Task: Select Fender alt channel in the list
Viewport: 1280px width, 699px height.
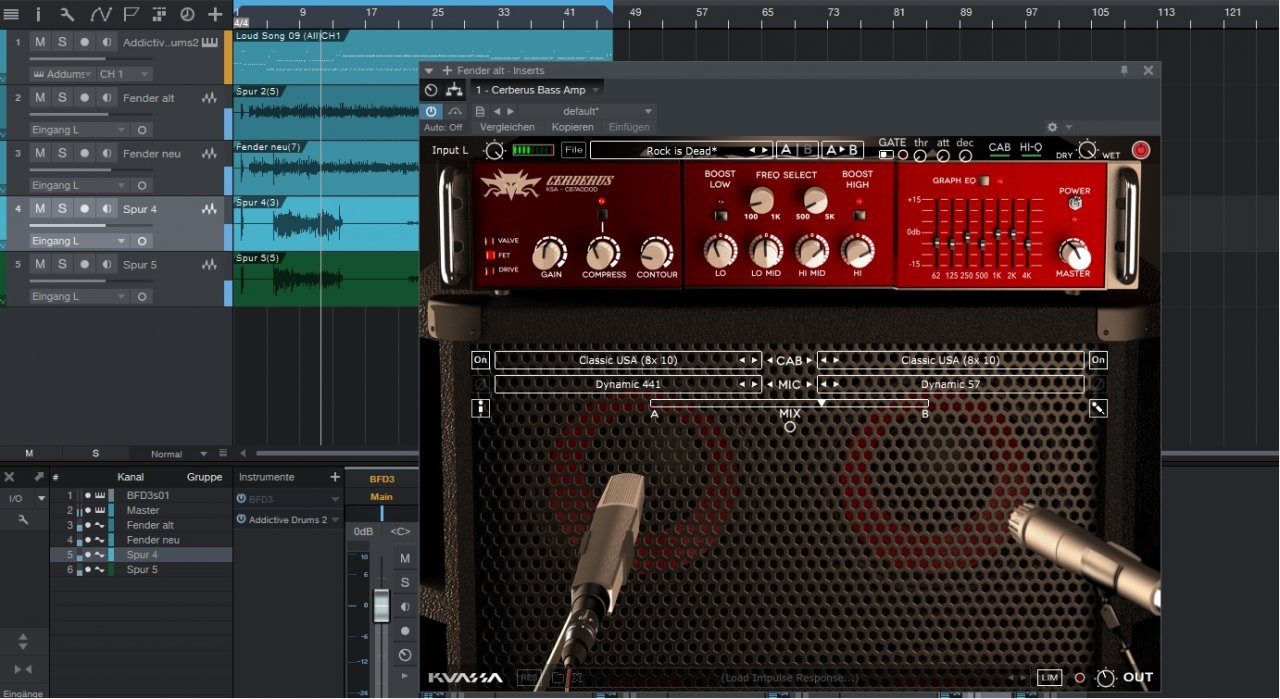Action: 141,525
